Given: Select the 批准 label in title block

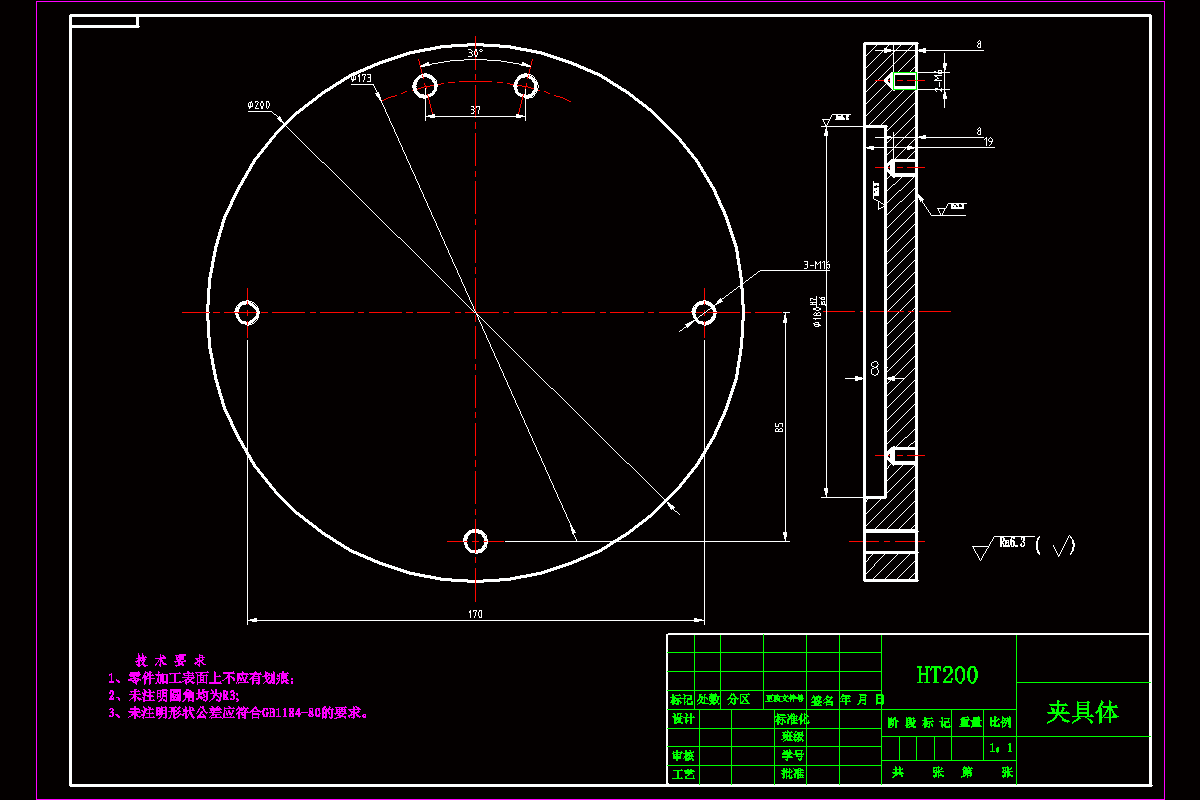Looking at the screenshot, I should click(792, 774).
